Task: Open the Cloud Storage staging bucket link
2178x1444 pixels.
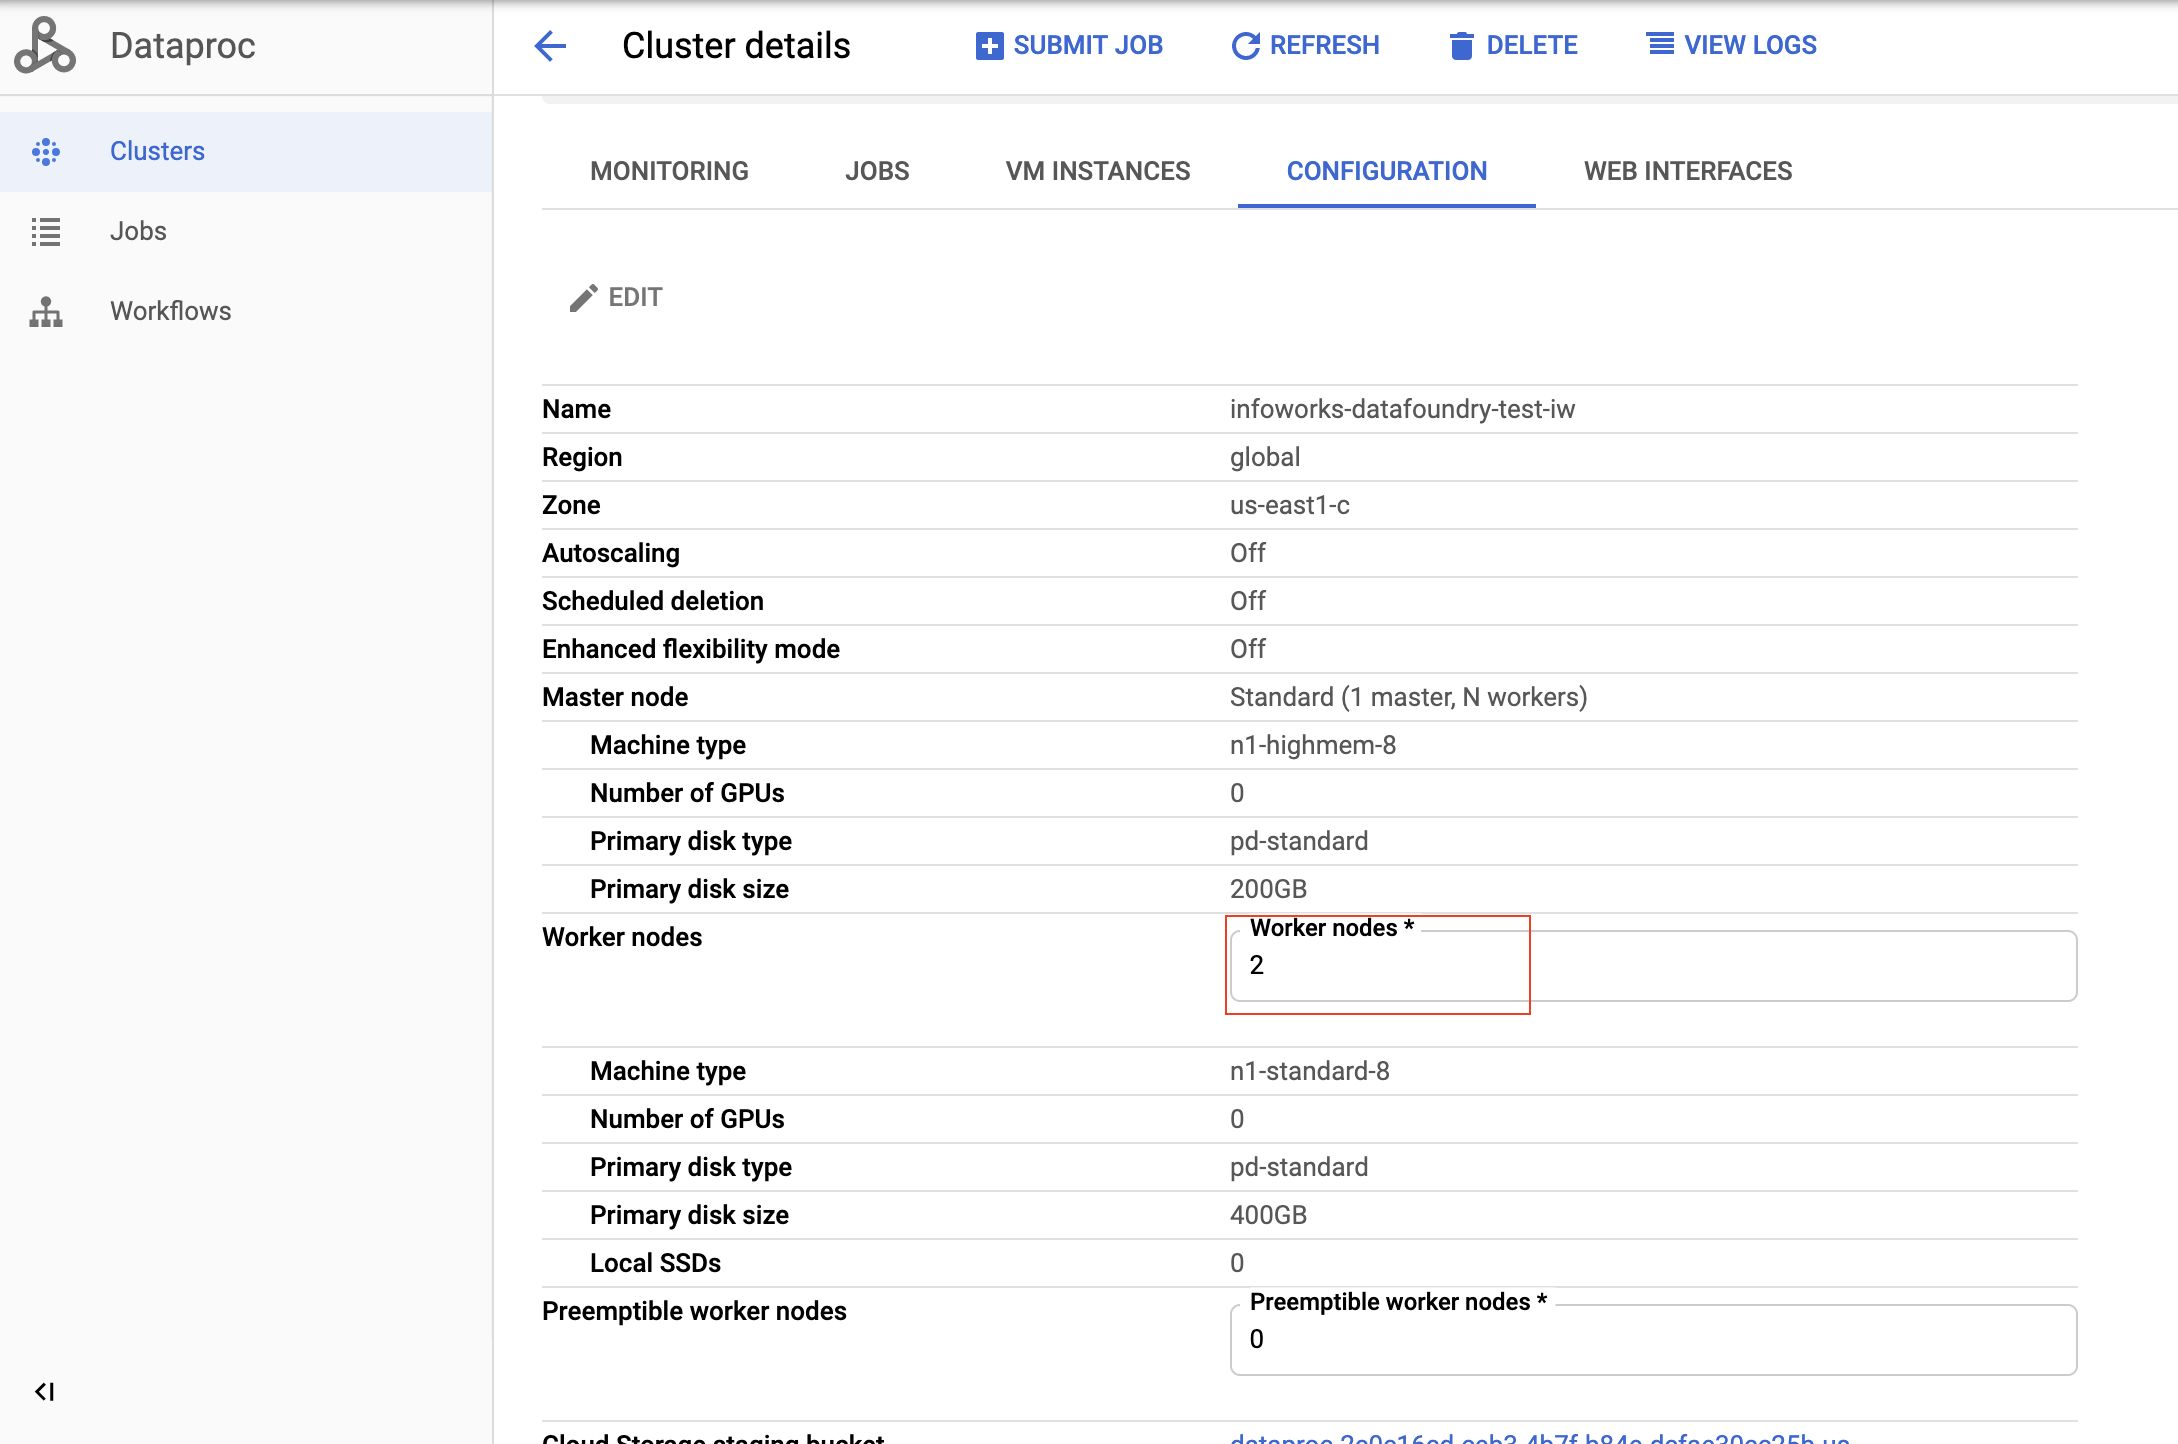Action: [x=1539, y=1437]
